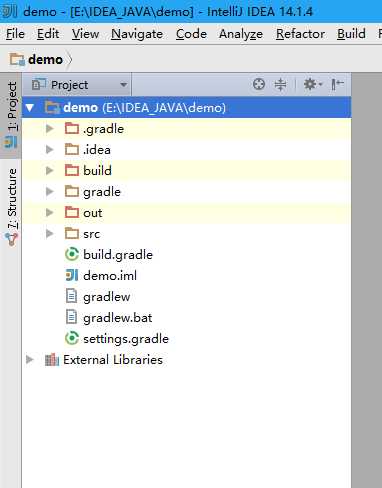Click the demo module icon in the tree root
Viewport: 382px width, 488px height.
tap(52, 107)
